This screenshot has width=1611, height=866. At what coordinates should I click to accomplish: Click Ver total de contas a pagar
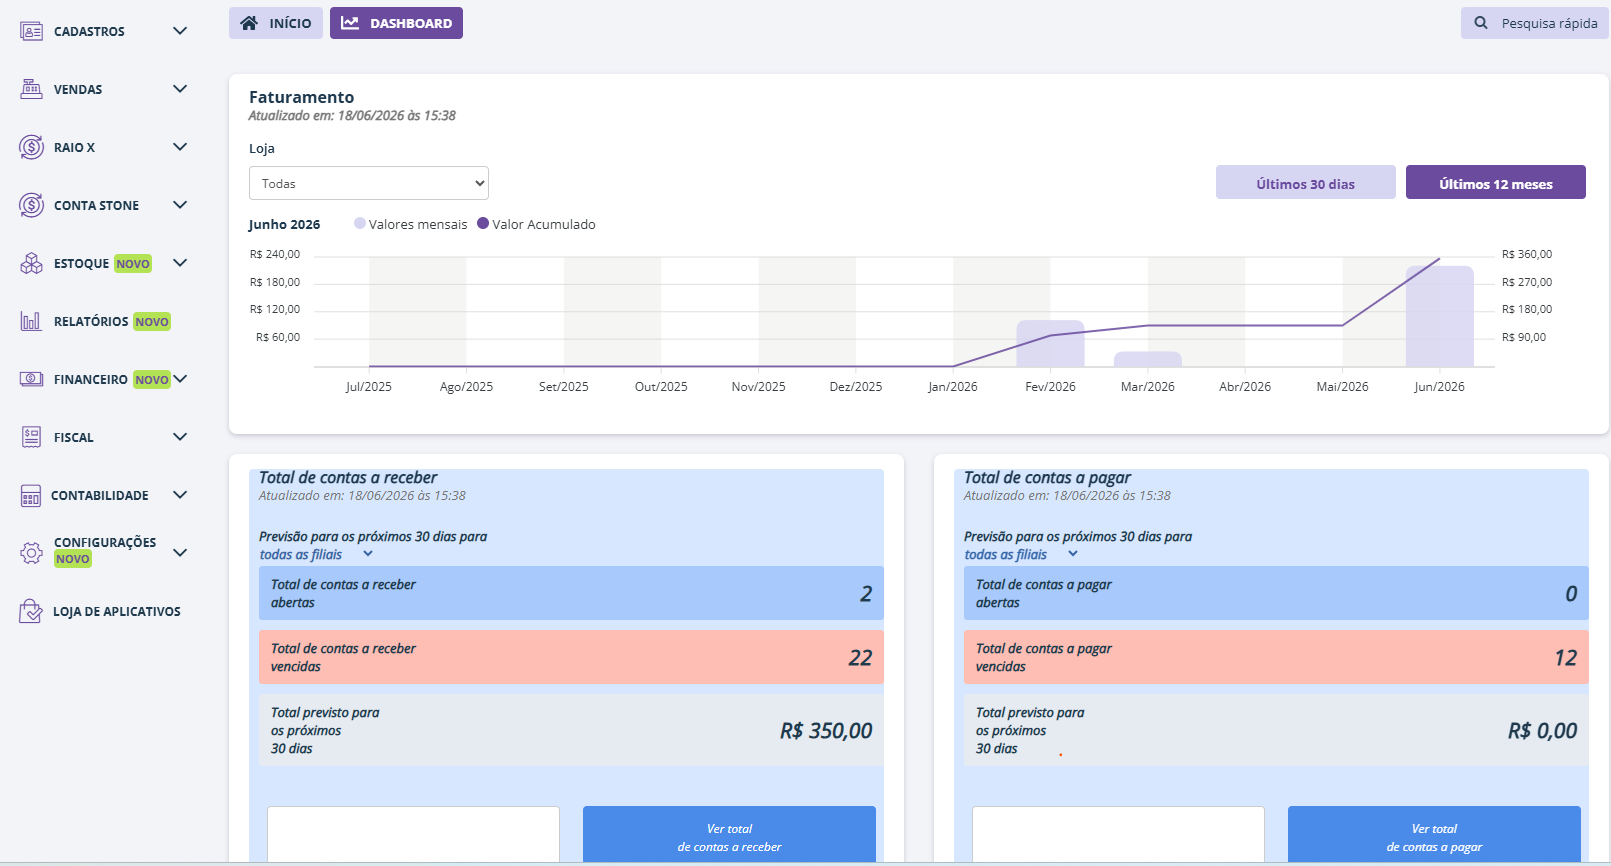(1434, 836)
